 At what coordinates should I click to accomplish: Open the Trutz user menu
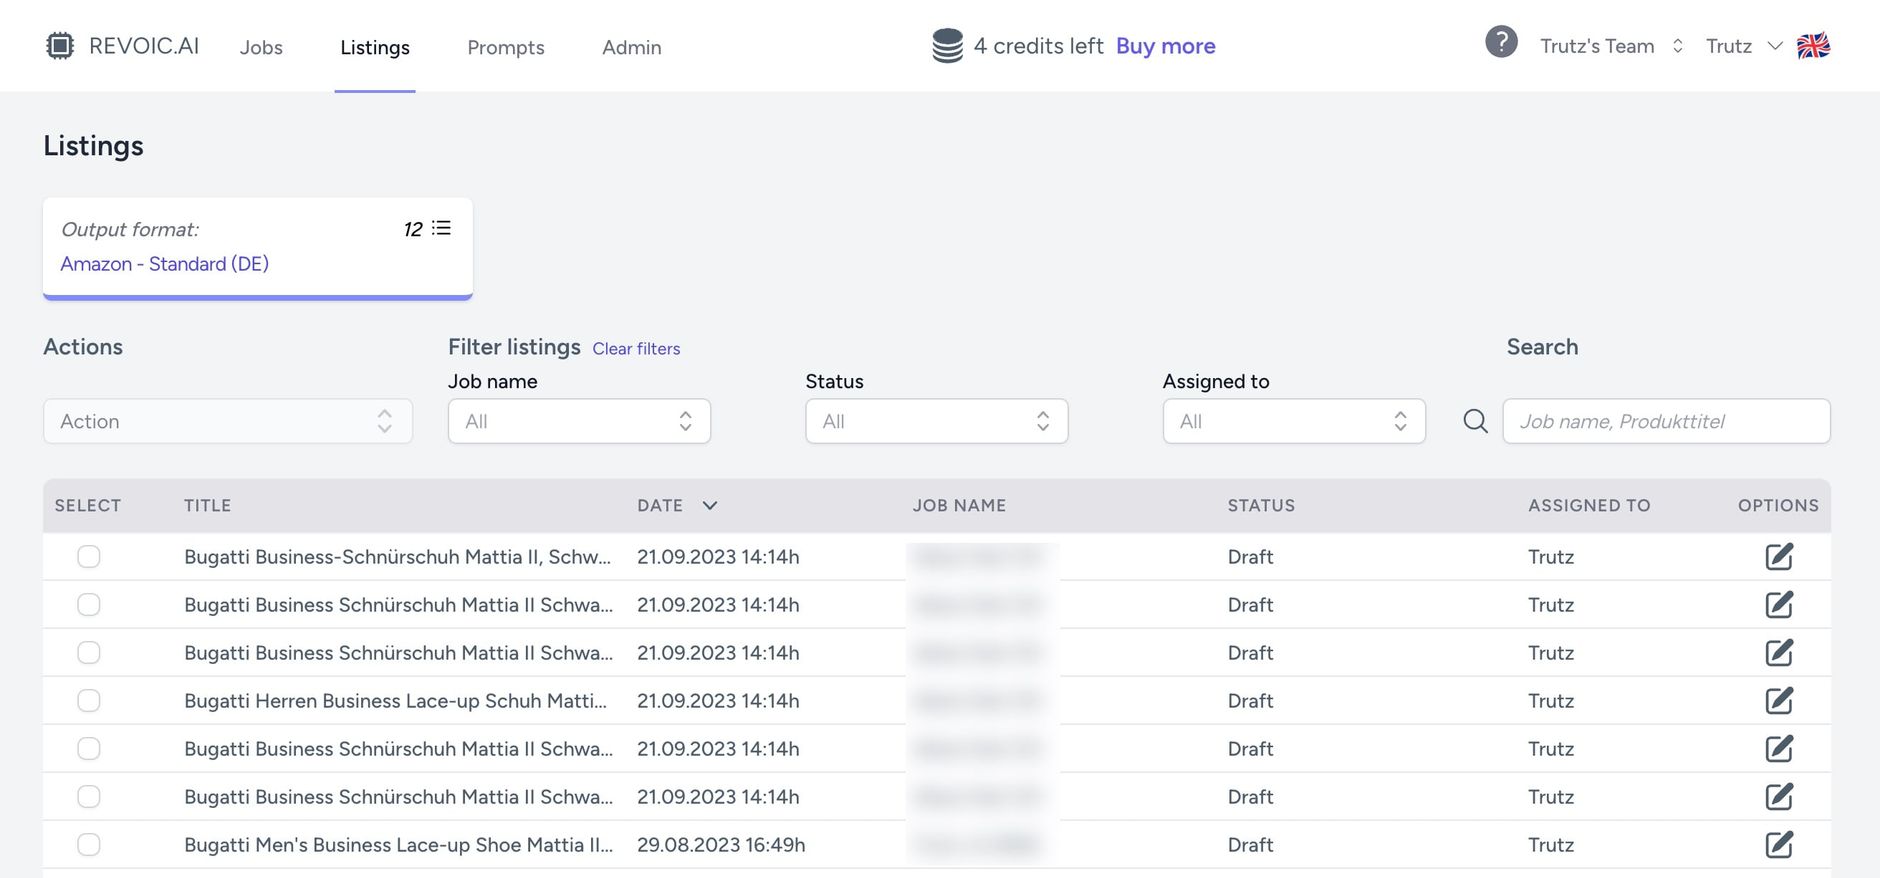point(1744,46)
